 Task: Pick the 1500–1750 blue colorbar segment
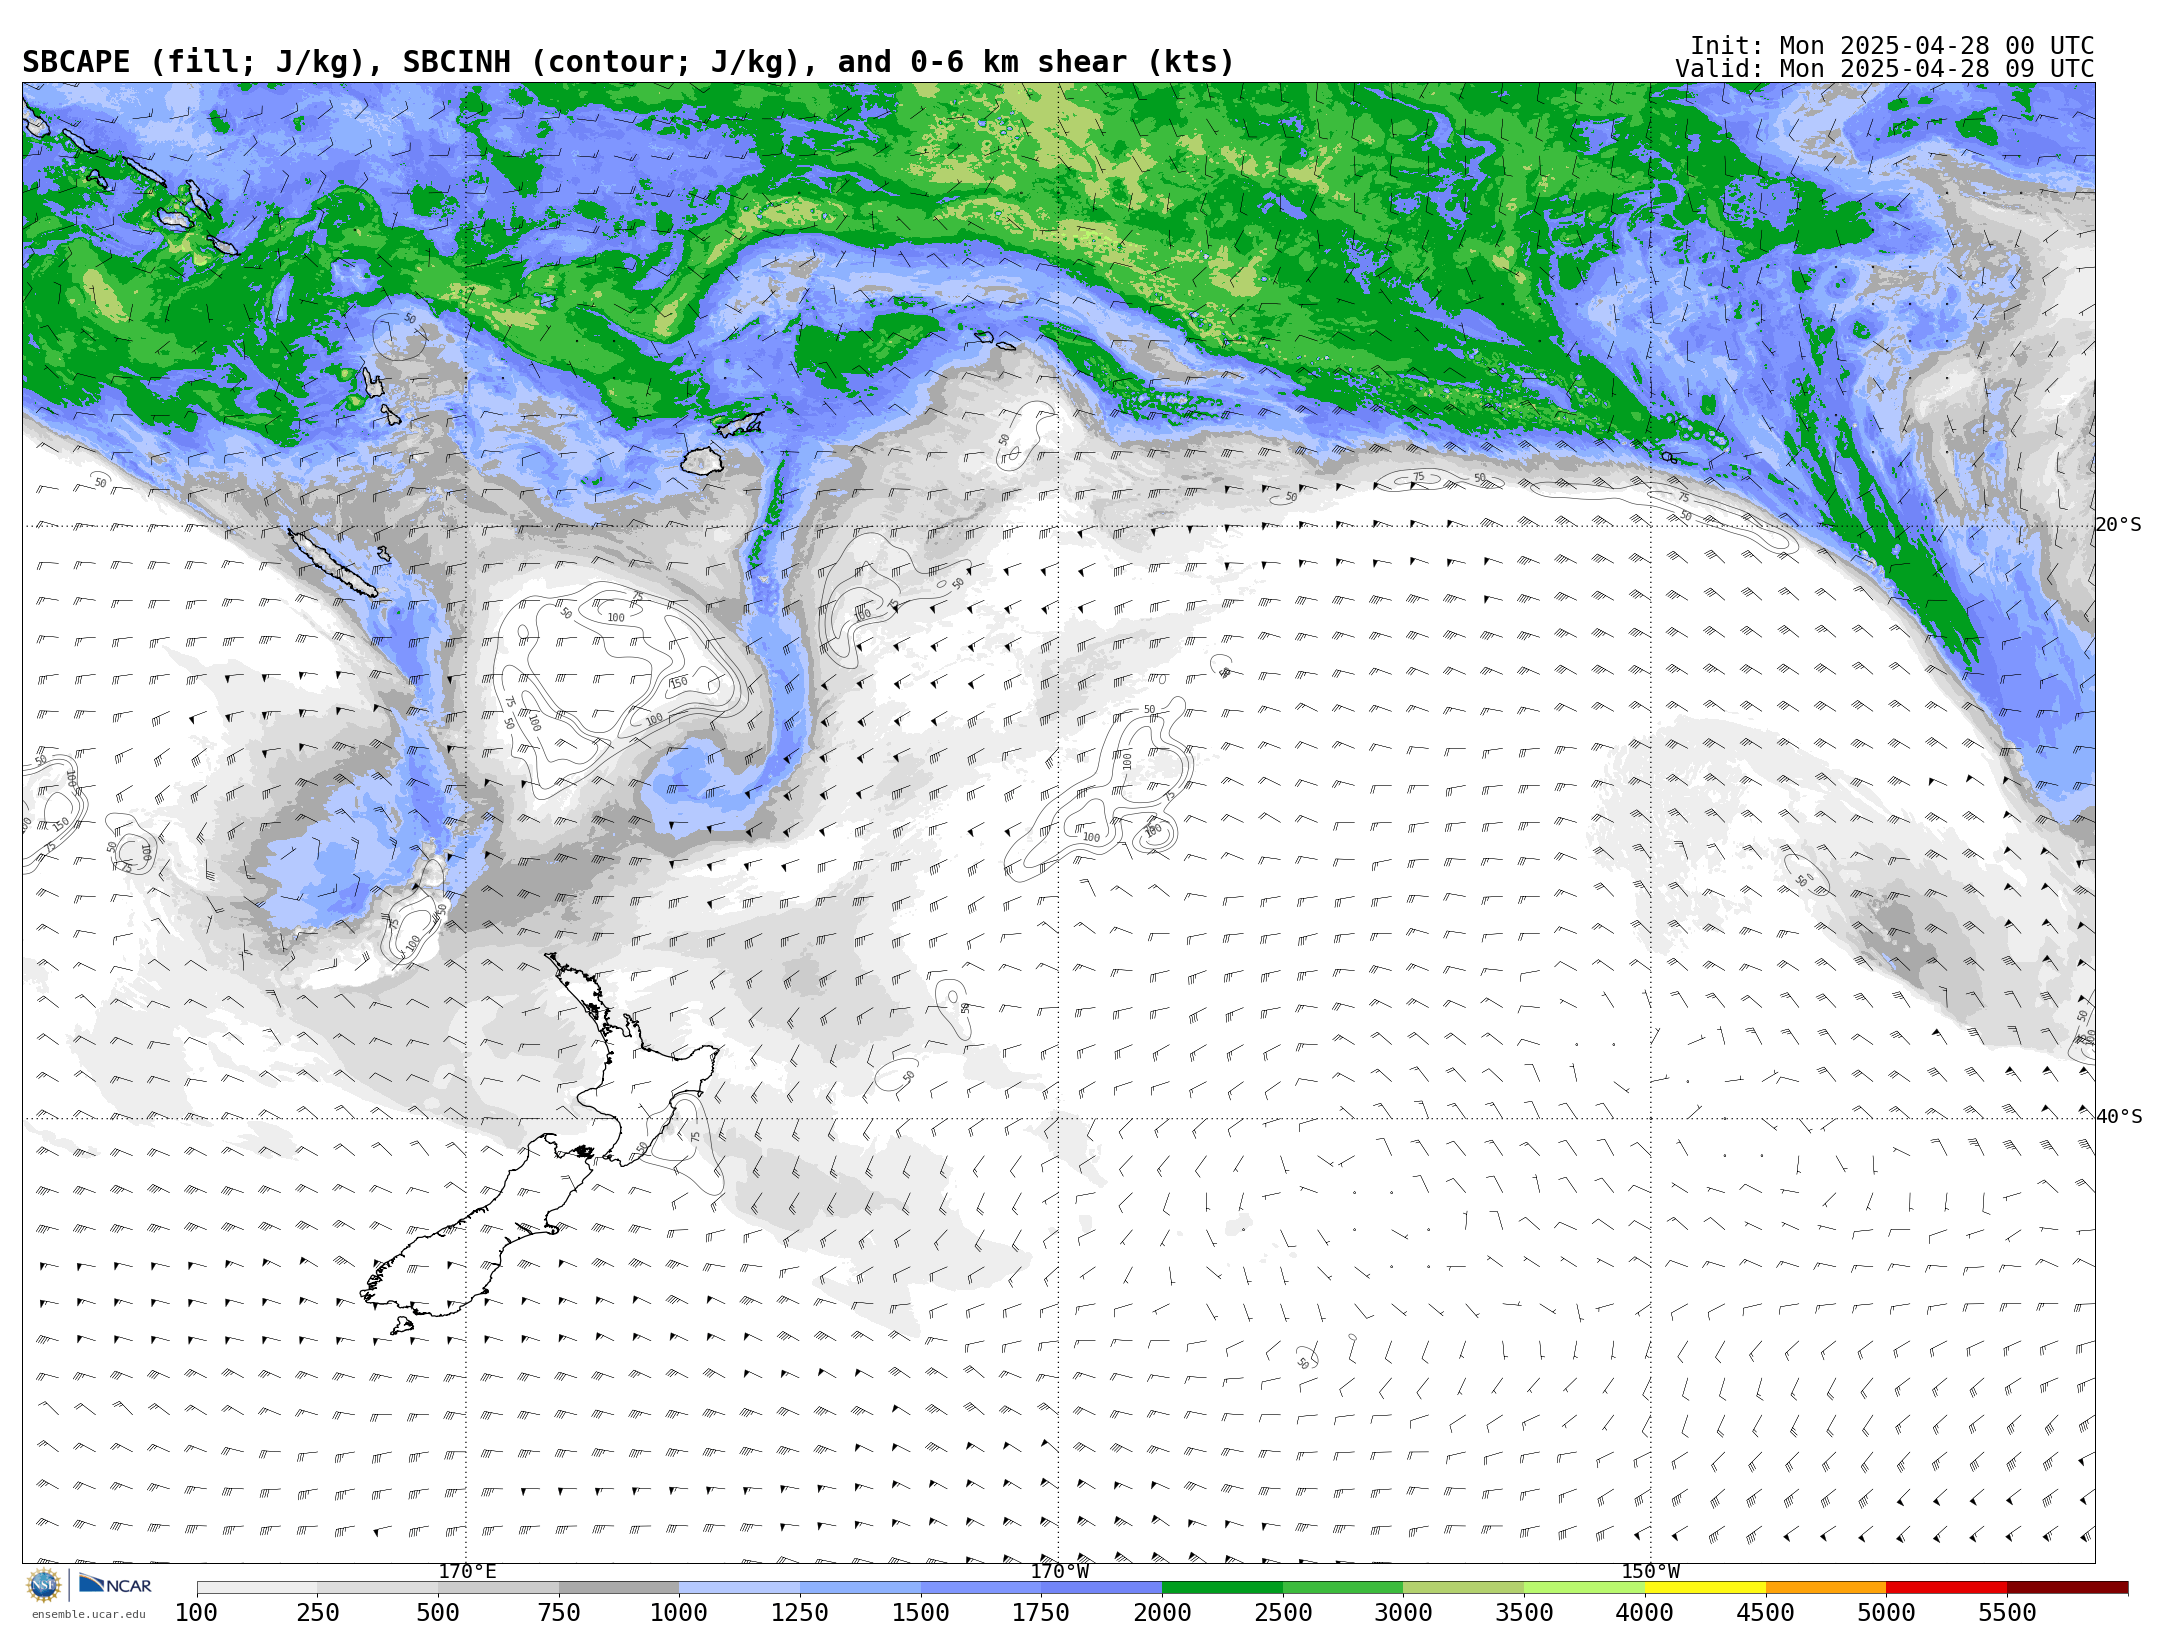coord(981,1588)
